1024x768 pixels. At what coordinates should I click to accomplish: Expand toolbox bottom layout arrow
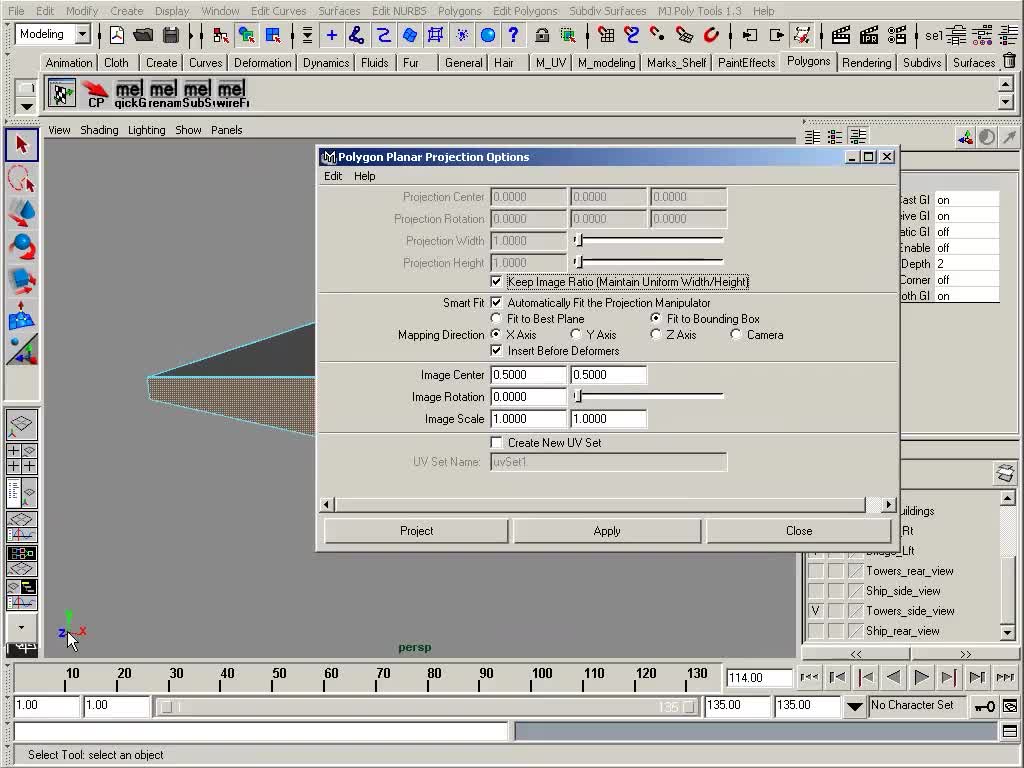(22, 628)
